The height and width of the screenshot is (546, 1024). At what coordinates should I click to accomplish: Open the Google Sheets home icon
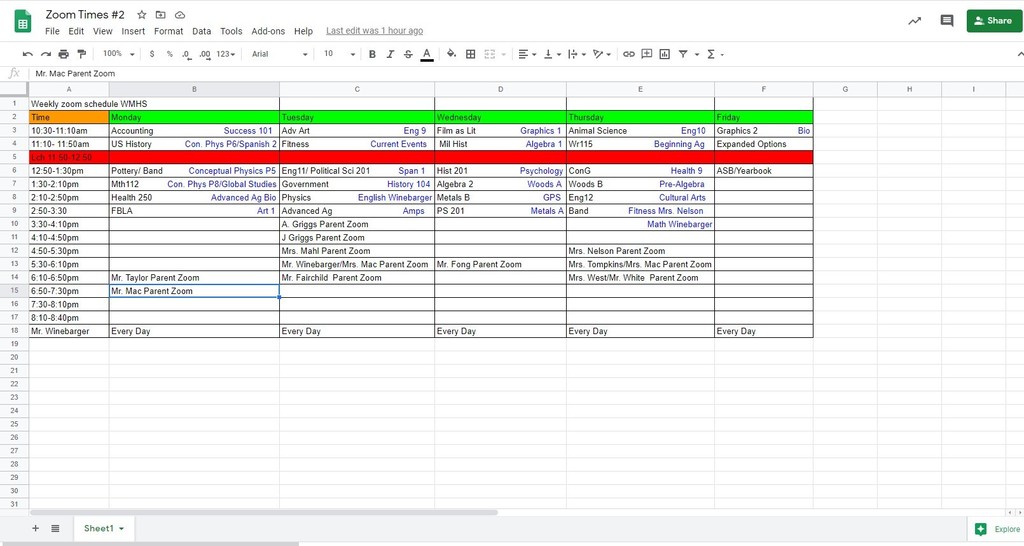(x=23, y=22)
